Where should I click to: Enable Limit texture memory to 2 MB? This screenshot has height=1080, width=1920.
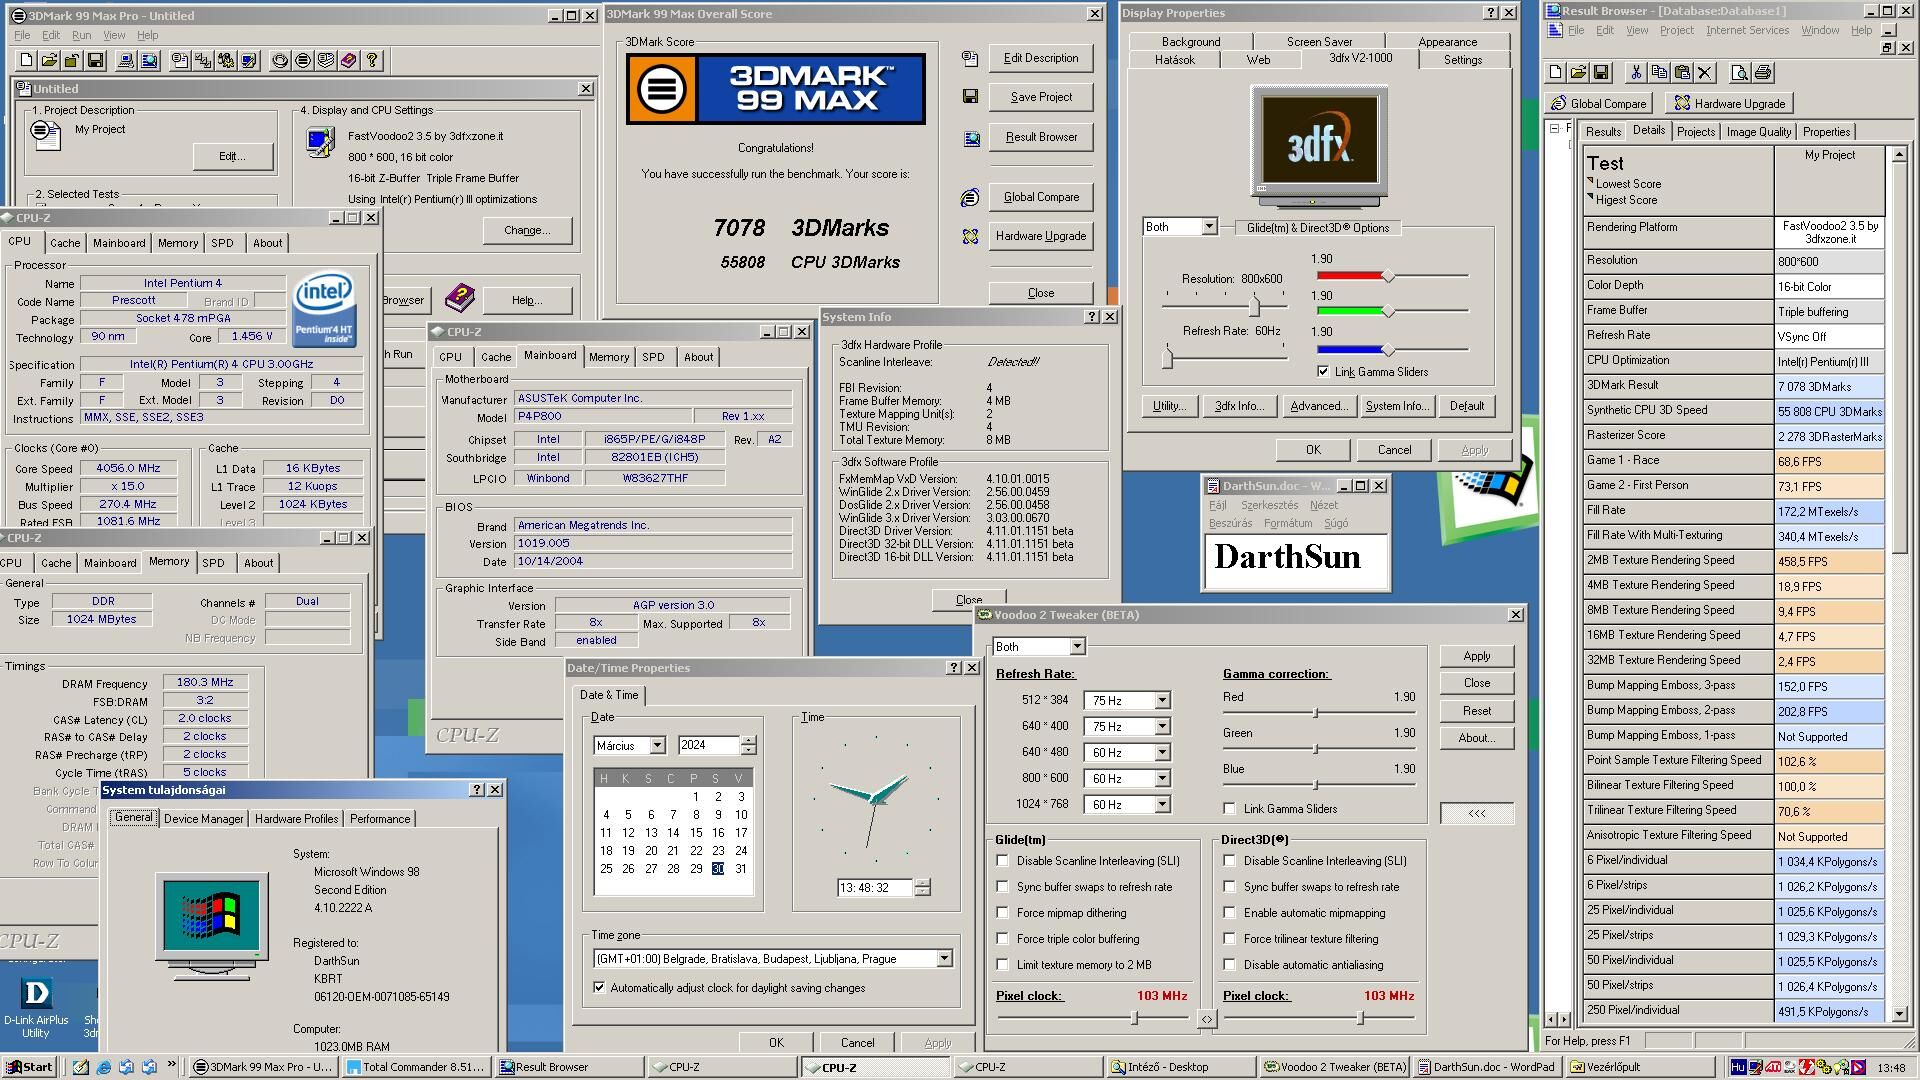coord(1002,965)
